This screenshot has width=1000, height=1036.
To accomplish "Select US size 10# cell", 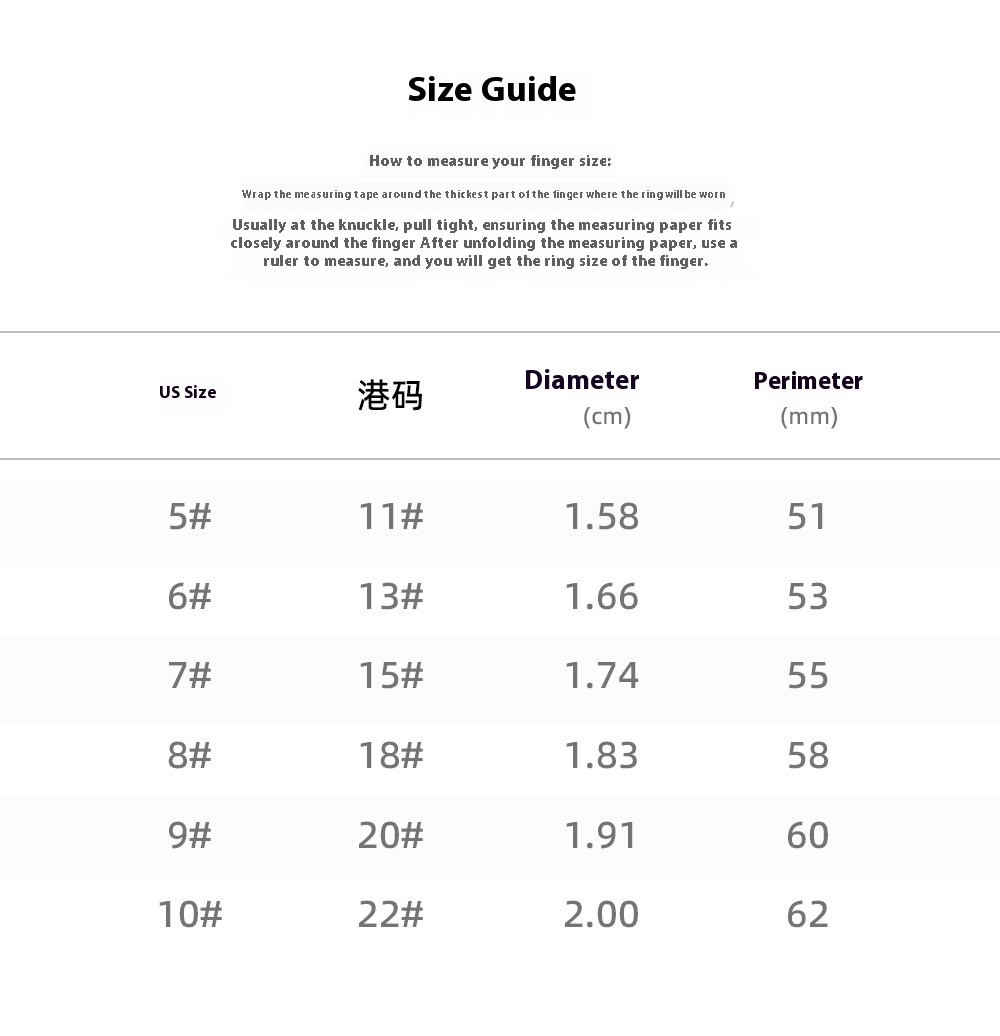I will [x=190, y=914].
